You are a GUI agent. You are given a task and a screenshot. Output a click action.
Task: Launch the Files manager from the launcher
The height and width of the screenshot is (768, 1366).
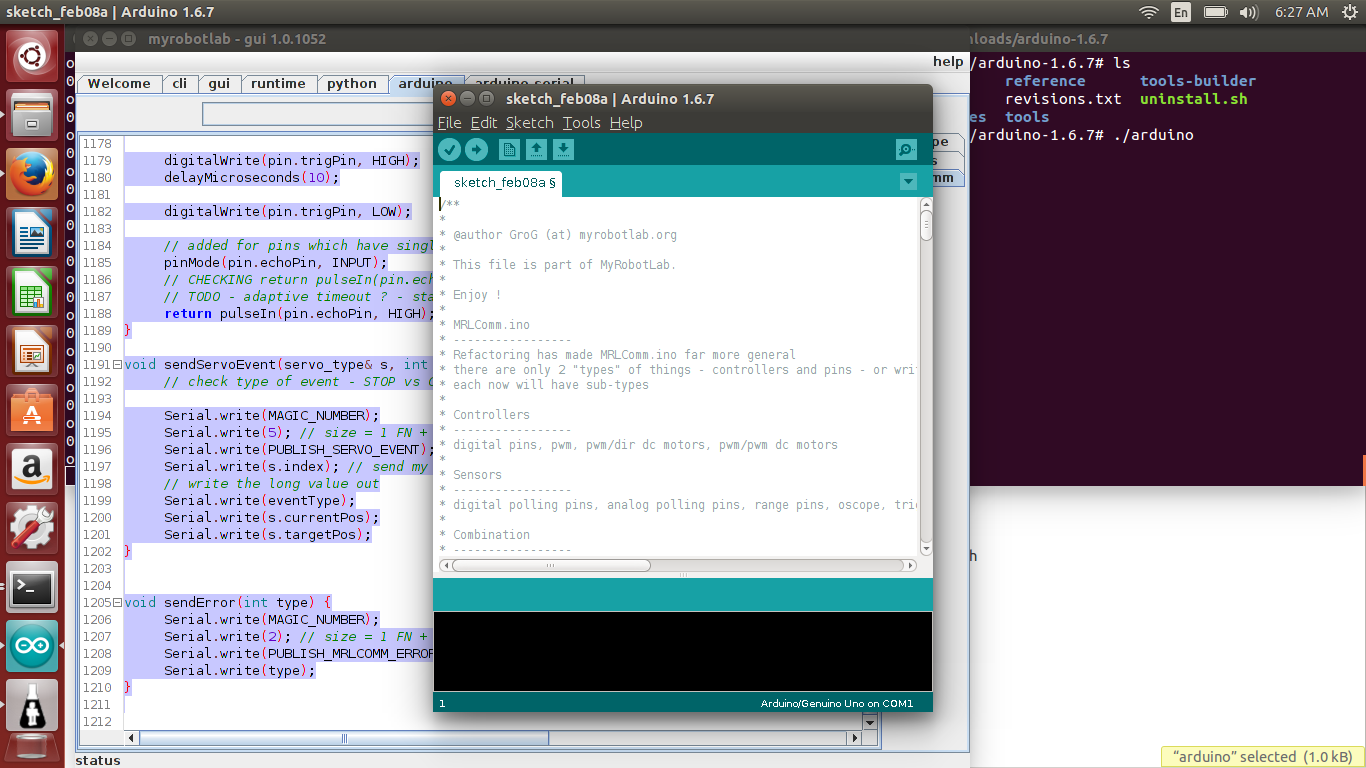(x=32, y=115)
